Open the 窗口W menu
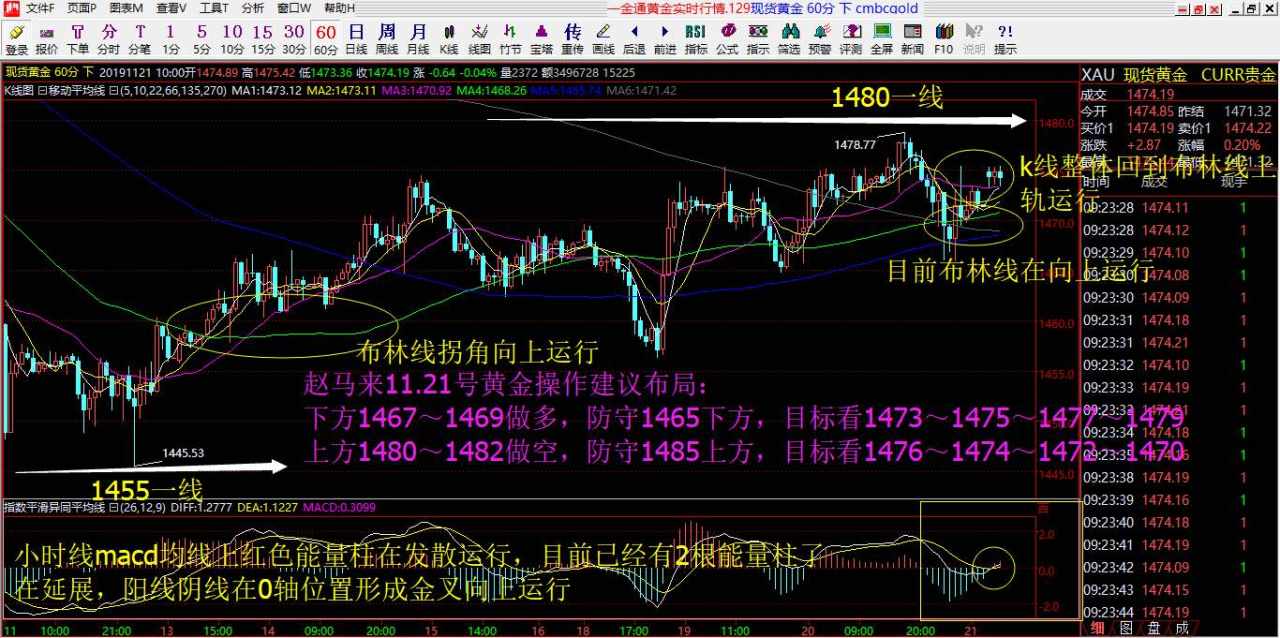Screen dimensions: 1280x638 pyautogui.click(x=293, y=8)
